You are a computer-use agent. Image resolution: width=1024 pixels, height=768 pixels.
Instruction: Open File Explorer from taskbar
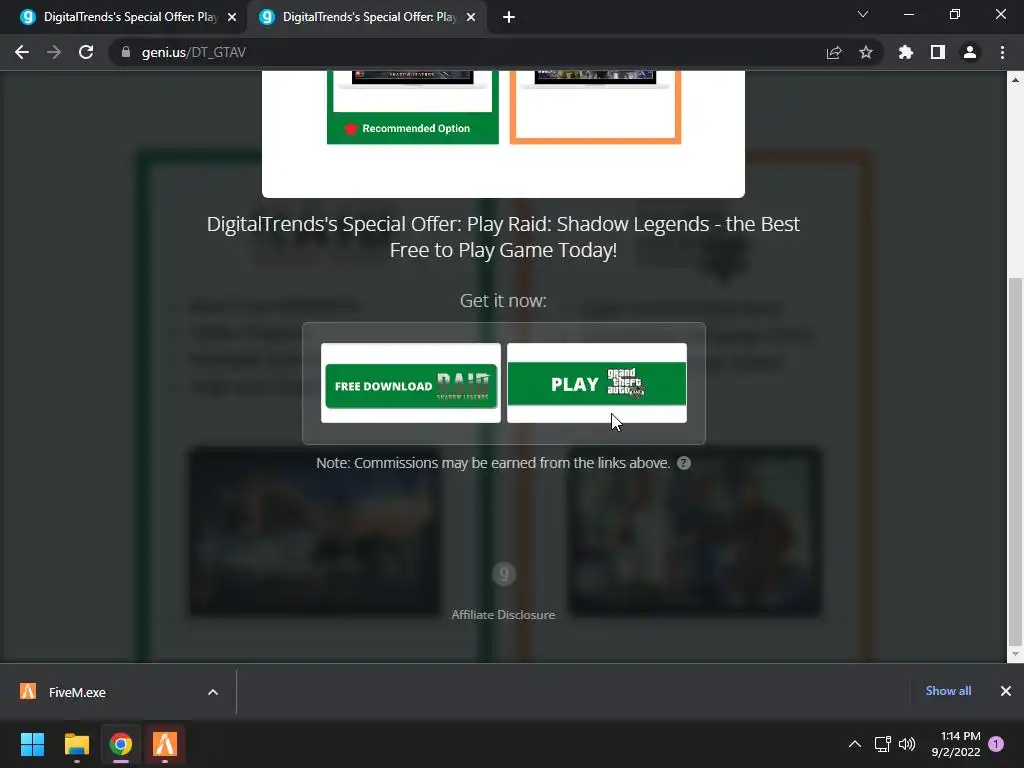click(x=76, y=744)
